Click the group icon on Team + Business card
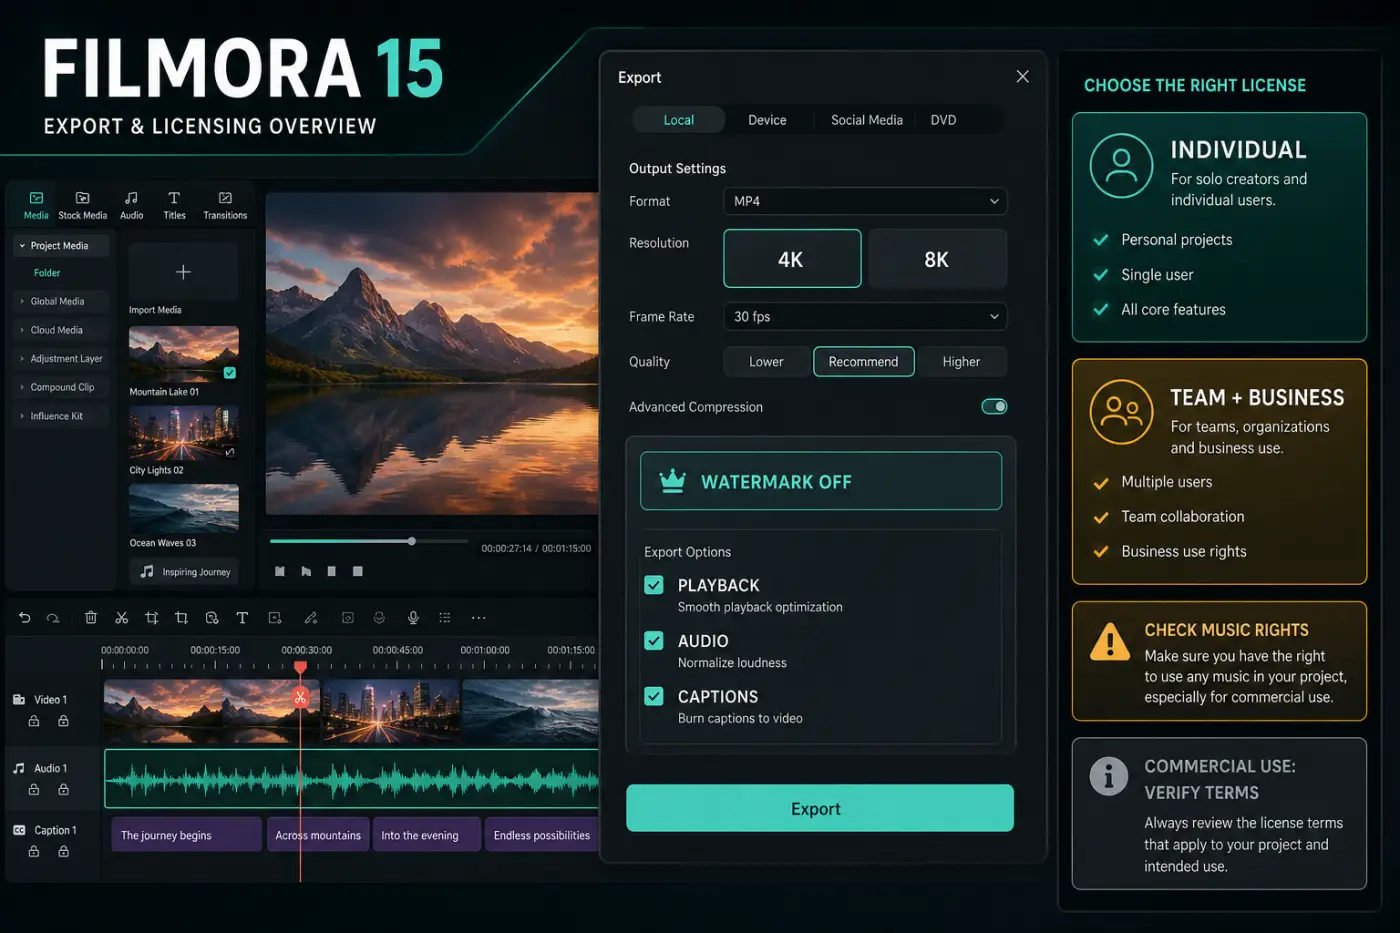 tap(1121, 412)
